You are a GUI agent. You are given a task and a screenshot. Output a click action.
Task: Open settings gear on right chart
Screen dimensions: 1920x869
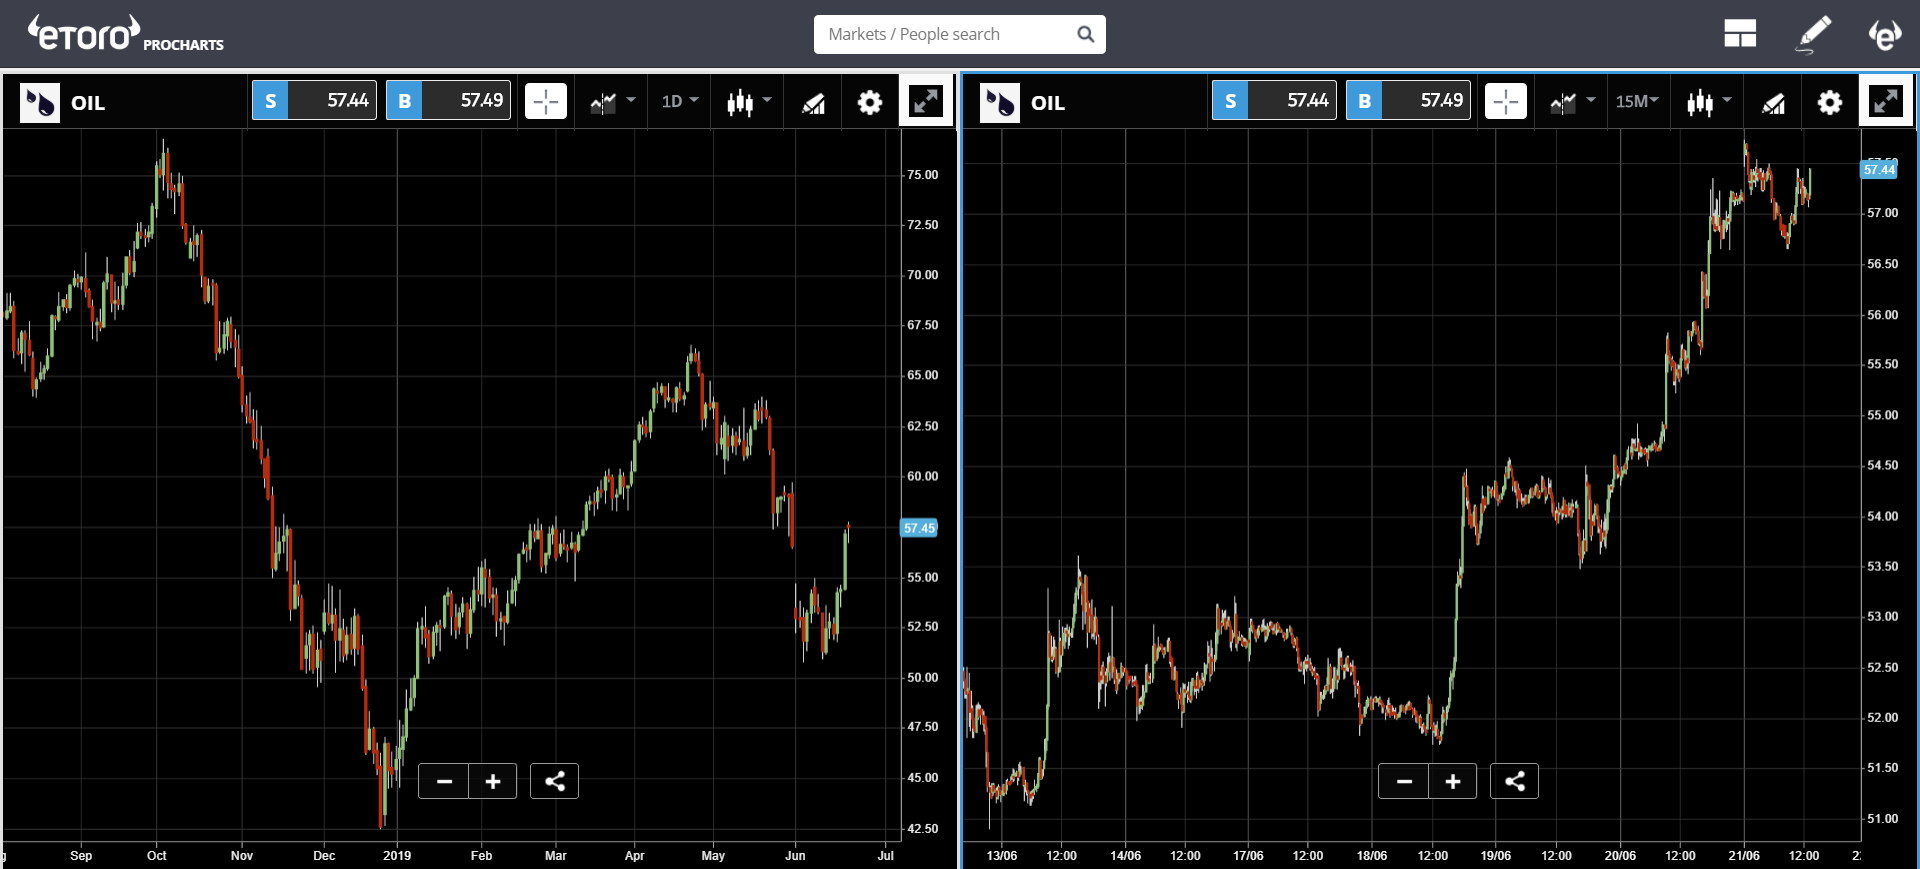pos(1830,102)
